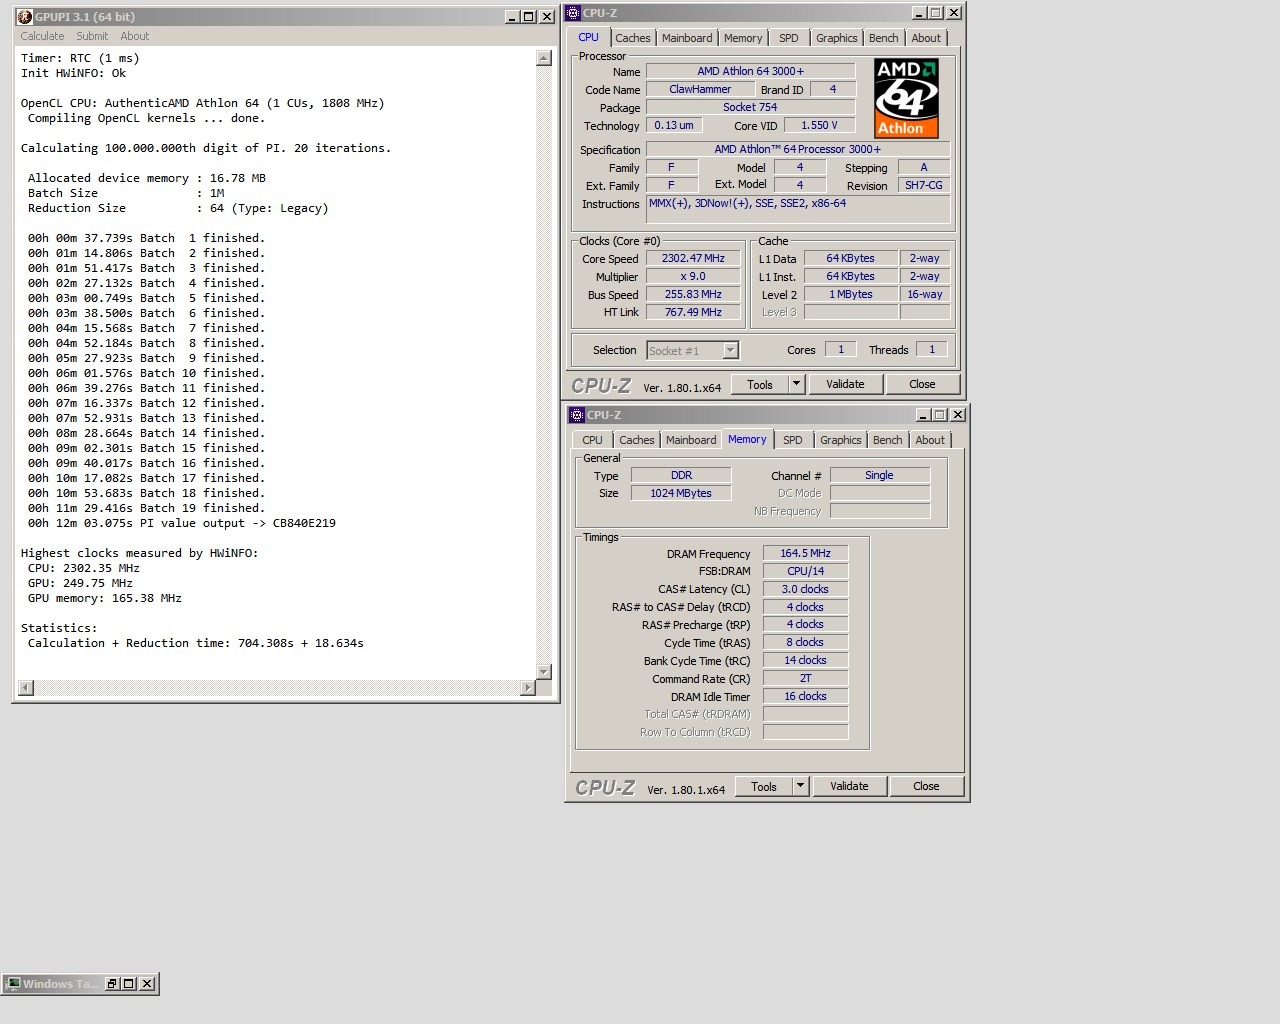Close the minimized Windows Task Manager window
1280x1024 pixels.
(147, 984)
